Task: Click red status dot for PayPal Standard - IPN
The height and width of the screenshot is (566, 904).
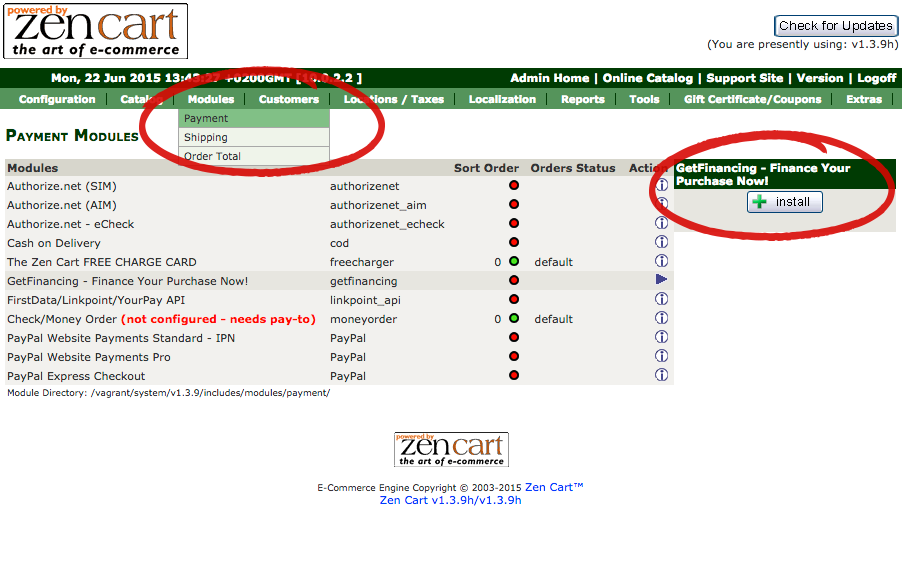Action: 514,337
